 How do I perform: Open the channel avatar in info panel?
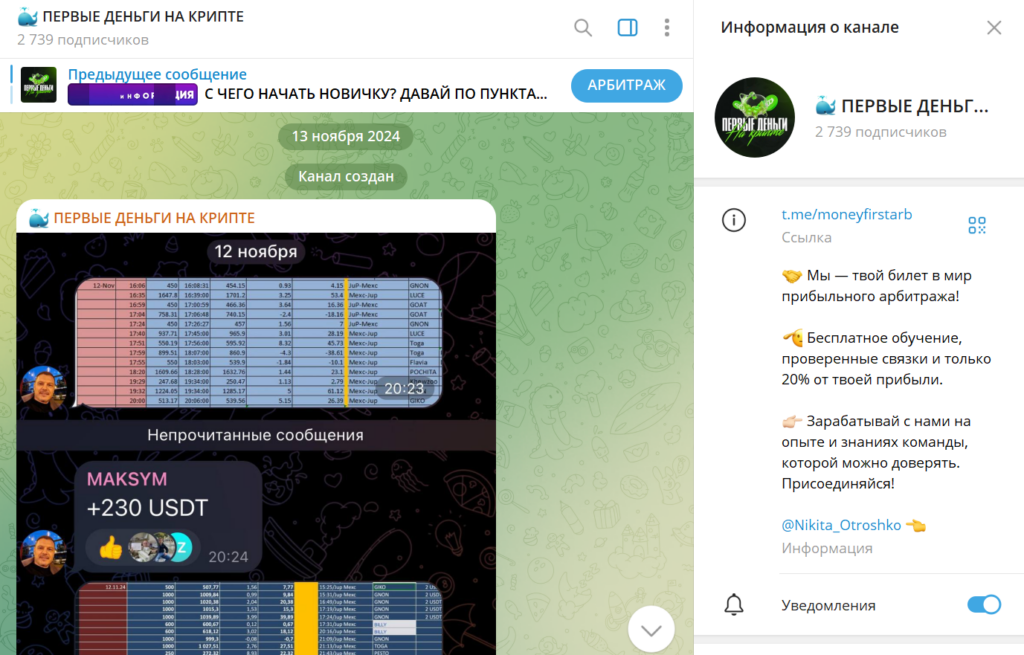coord(754,118)
